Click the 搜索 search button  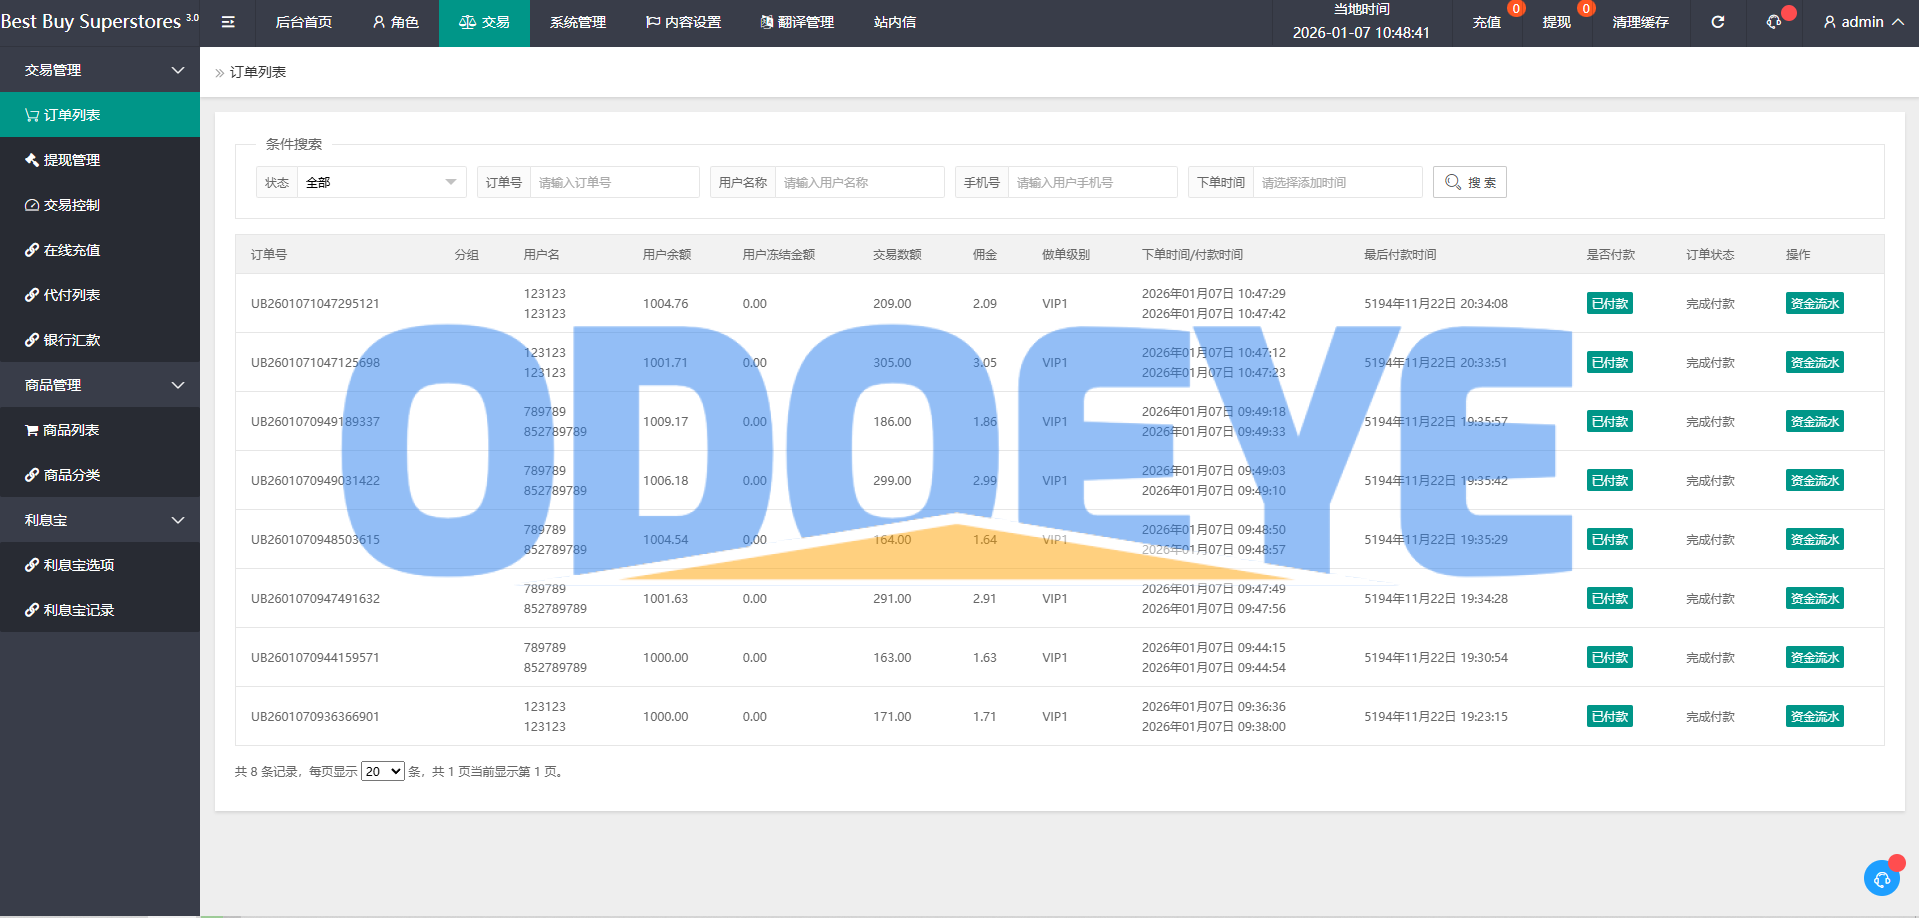tap(1469, 182)
